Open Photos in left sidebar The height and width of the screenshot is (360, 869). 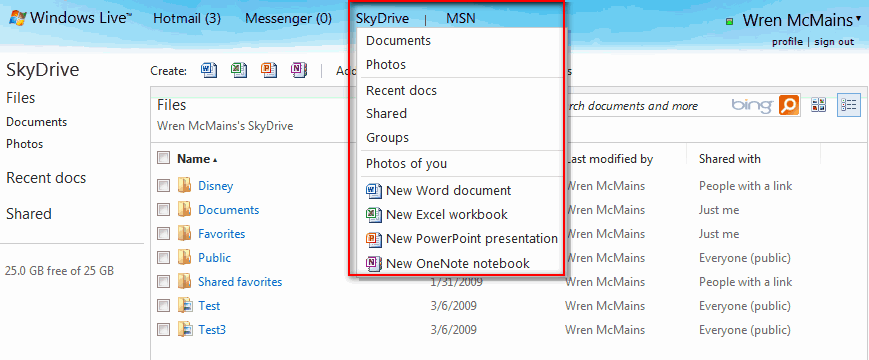24,144
